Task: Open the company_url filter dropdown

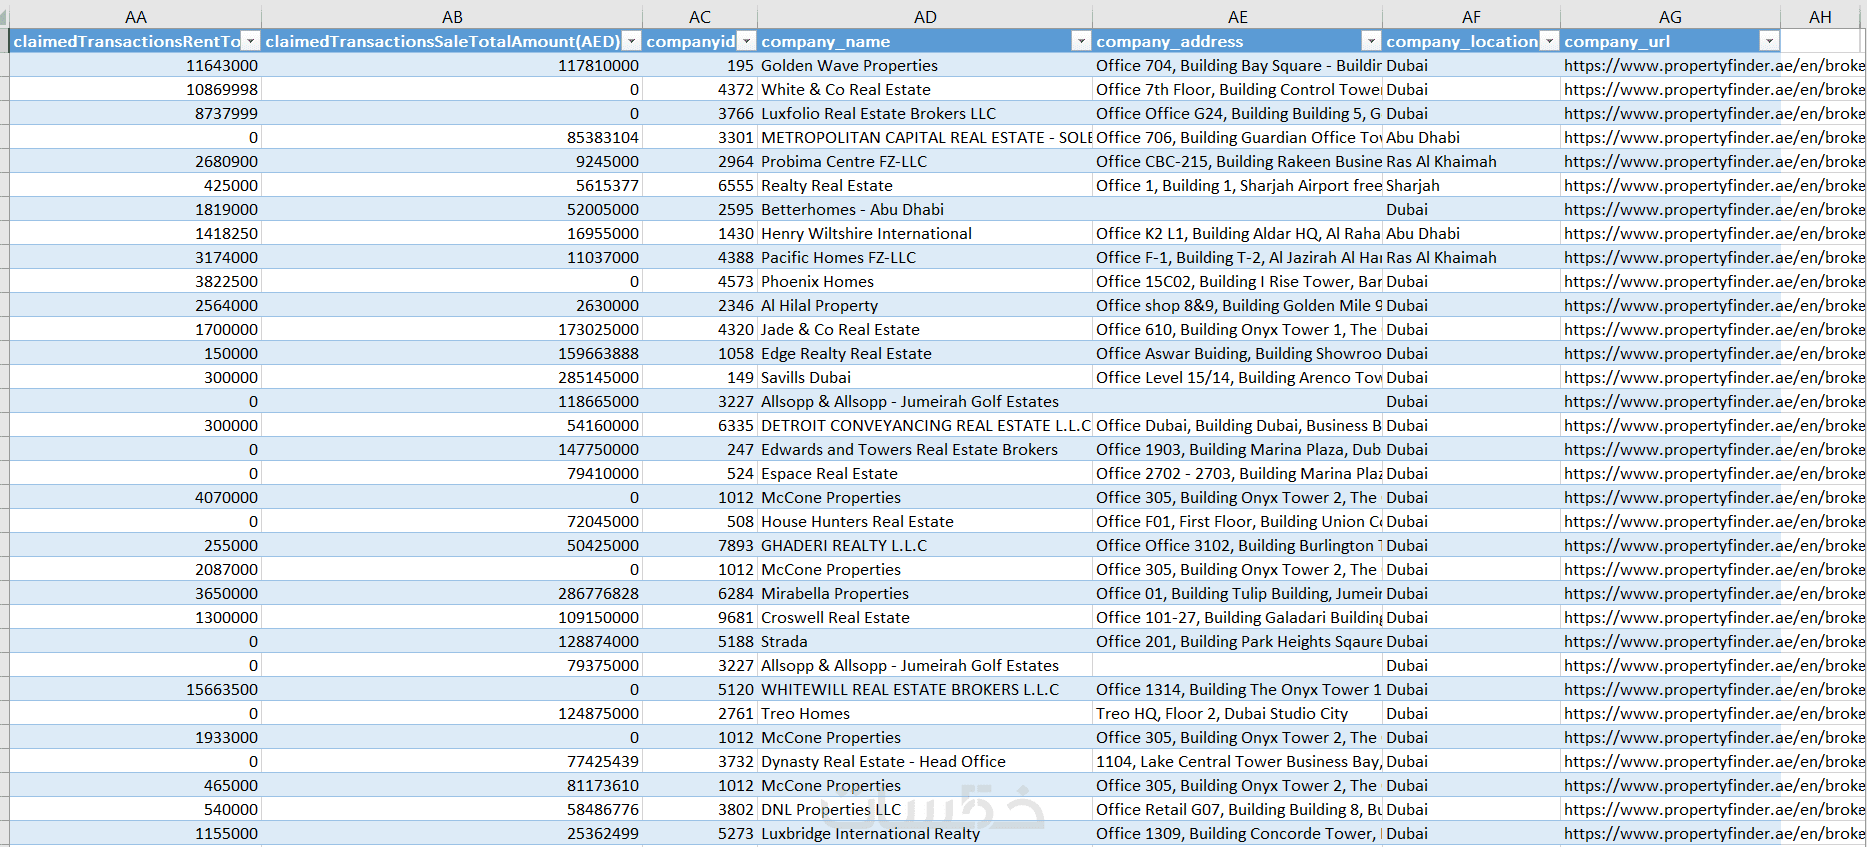Action: click(1769, 41)
